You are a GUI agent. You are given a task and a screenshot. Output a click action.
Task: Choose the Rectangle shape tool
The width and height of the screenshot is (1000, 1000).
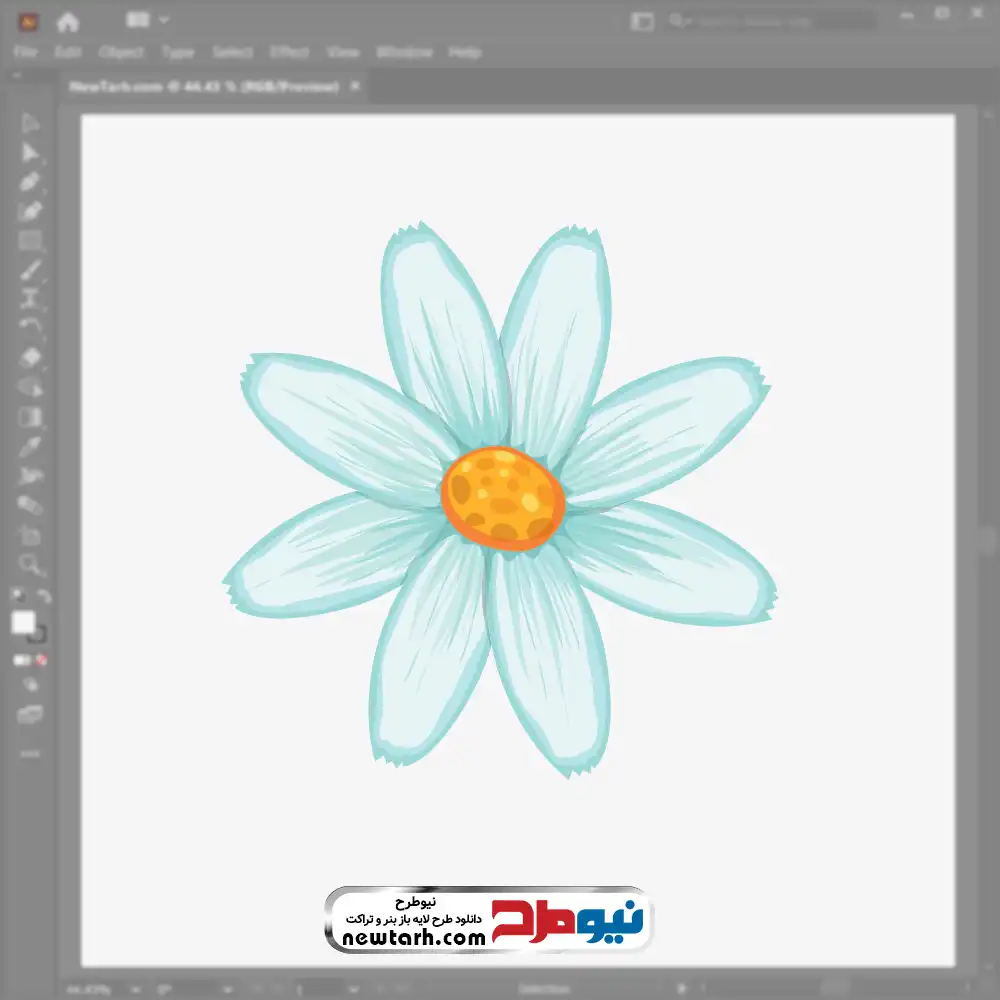click(x=30, y=240)
